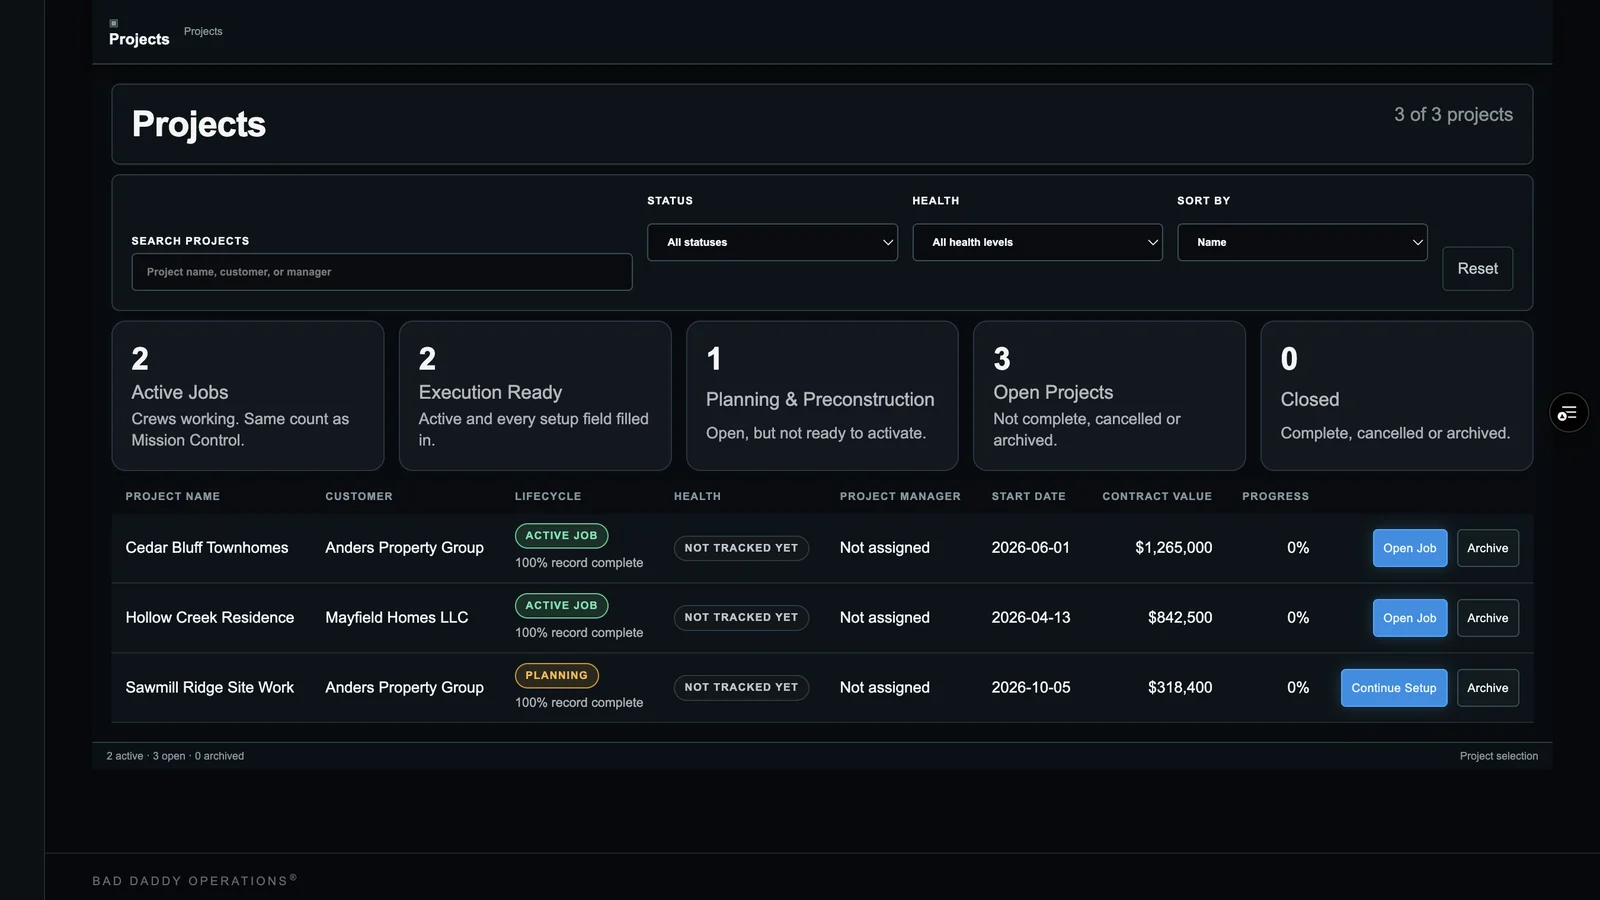Open the floating checklist icon at right edge
Image resolution: width=1600 pixels, height=900 pixels.
(x=1568, y=413)
